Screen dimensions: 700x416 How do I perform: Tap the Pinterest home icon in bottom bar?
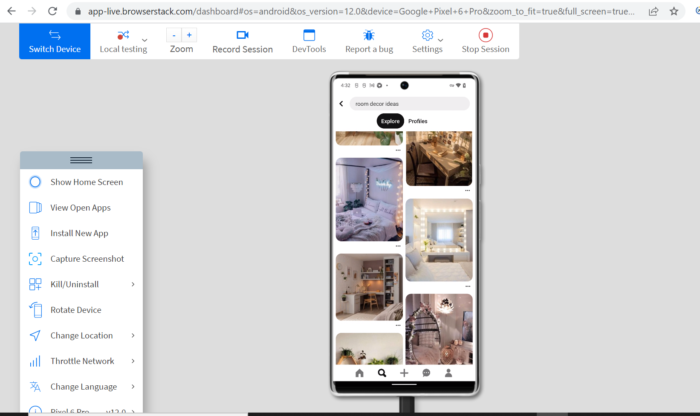coord(359,372)
